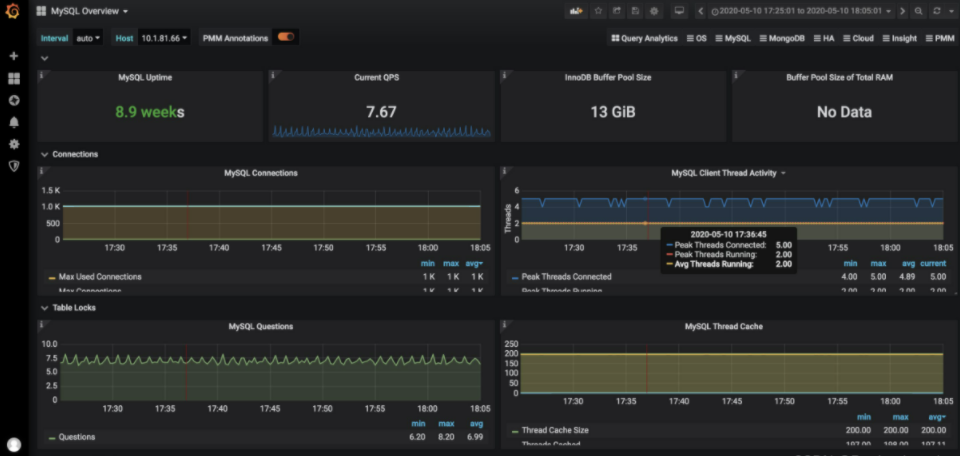Open the Explore compass icon
This screenshot has width=960, height=456.
(x=13, y=100)
